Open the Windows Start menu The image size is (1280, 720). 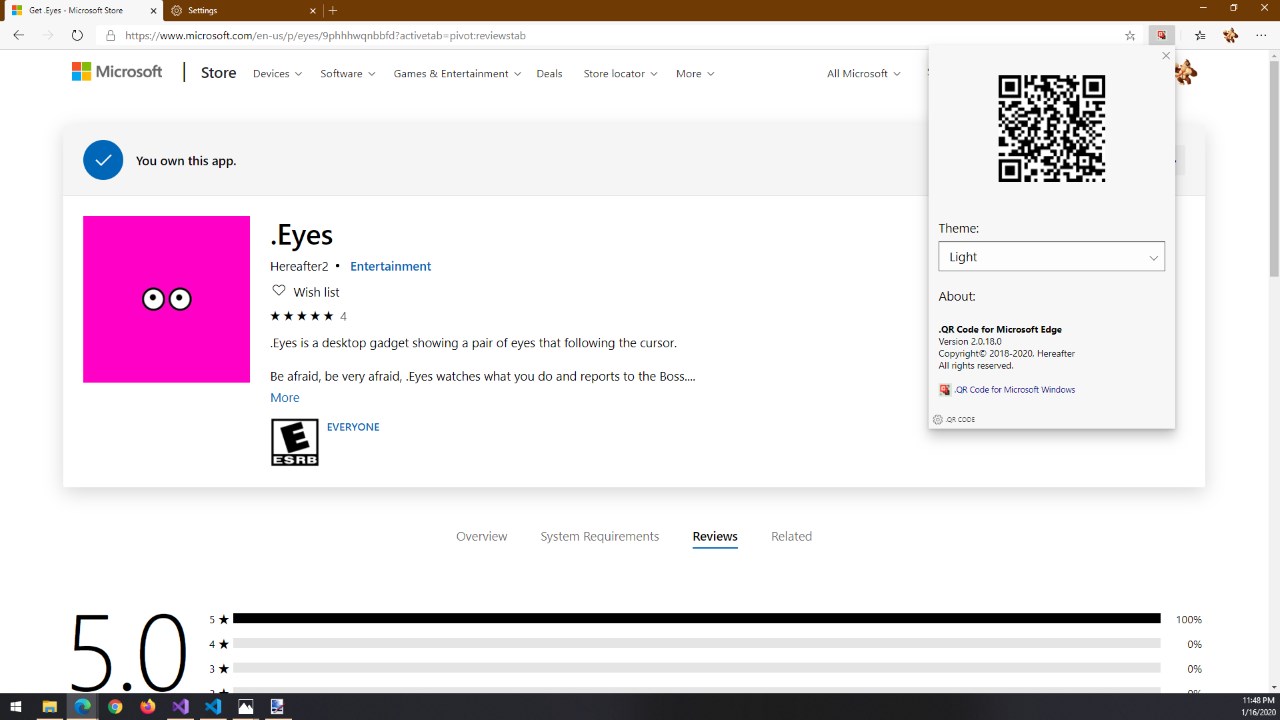pyautogui.click(x=16, y=706)
